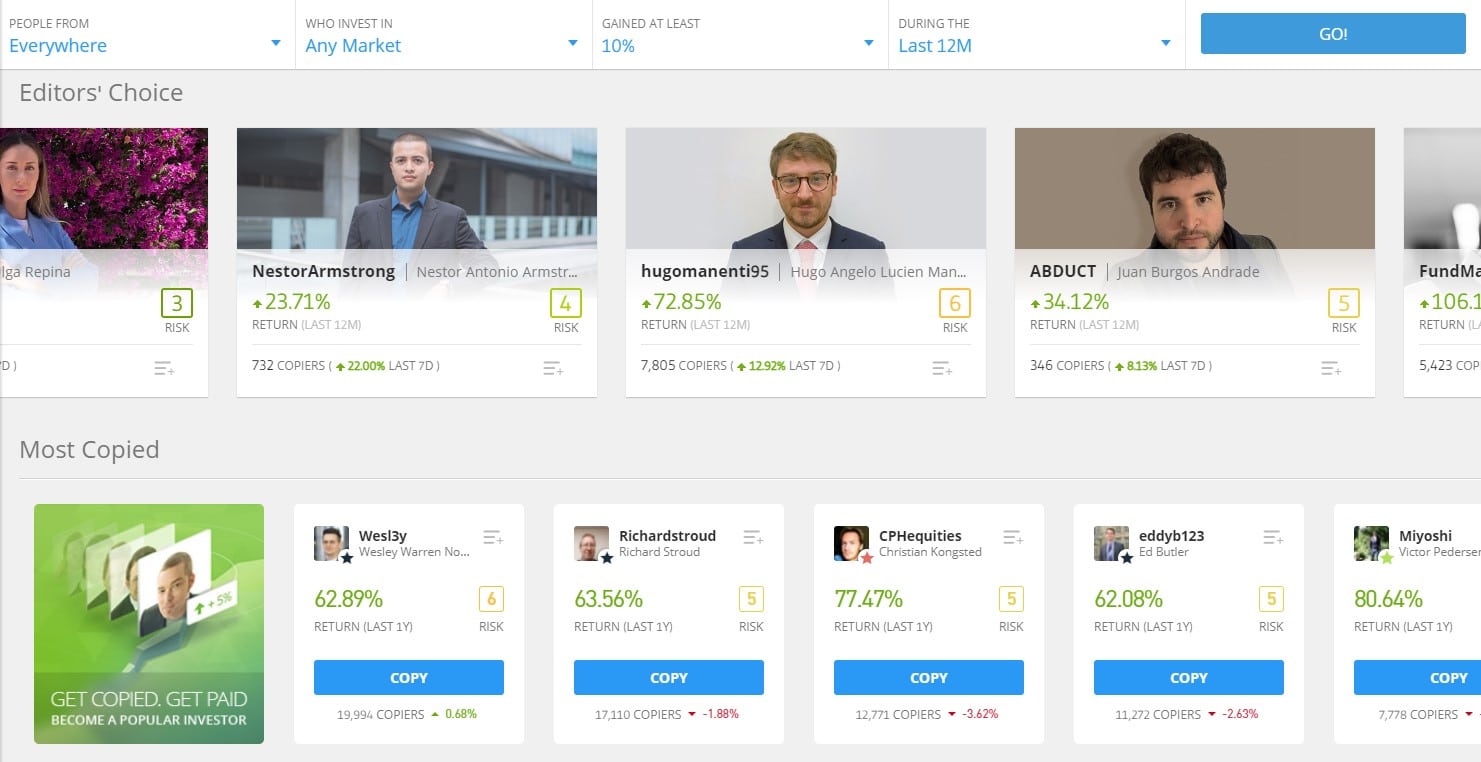Open Wesl3y profile avatar
The width and height of the screenshot is (1481, 762).
[x=331, y=544]
